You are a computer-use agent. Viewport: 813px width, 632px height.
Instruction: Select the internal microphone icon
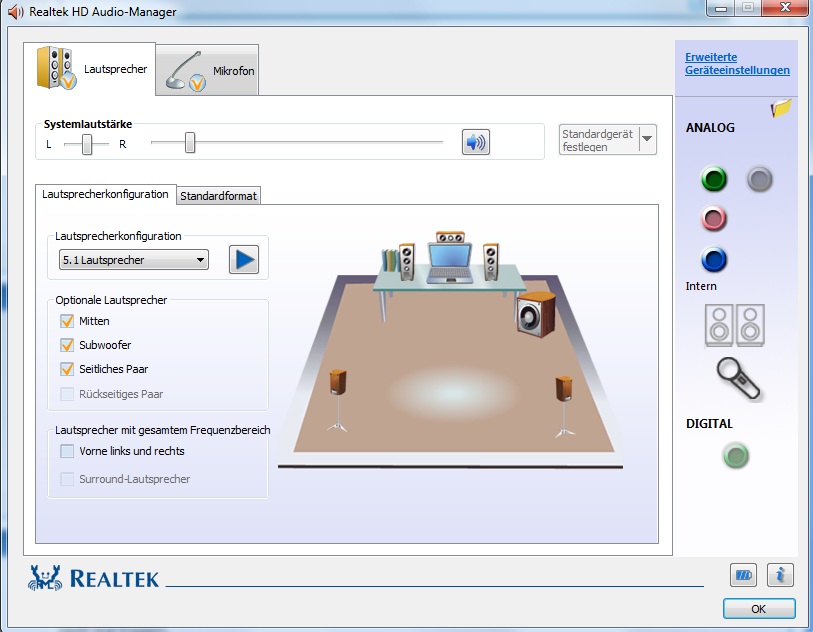tap(738, 380)
